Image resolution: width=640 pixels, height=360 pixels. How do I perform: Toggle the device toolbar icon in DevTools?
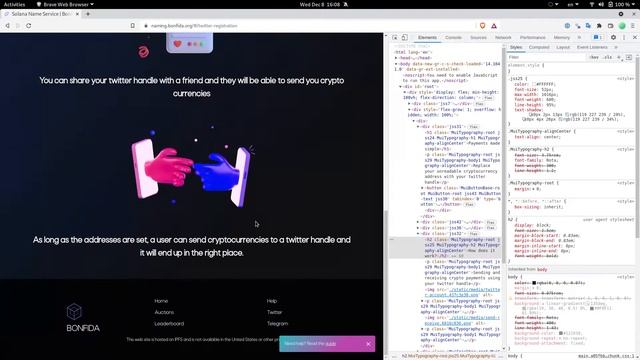[x=404, y=38]
